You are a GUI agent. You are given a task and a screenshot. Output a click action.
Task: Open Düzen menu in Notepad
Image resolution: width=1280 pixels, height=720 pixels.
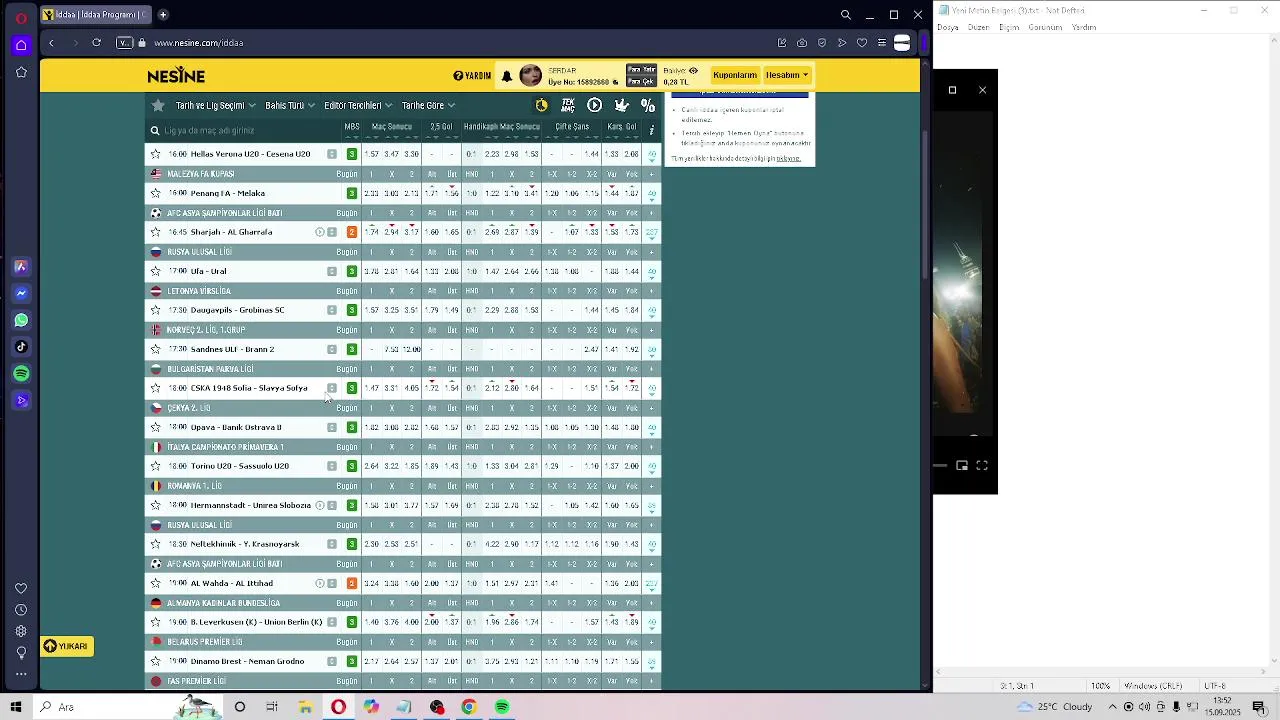[x=979, y=28]
